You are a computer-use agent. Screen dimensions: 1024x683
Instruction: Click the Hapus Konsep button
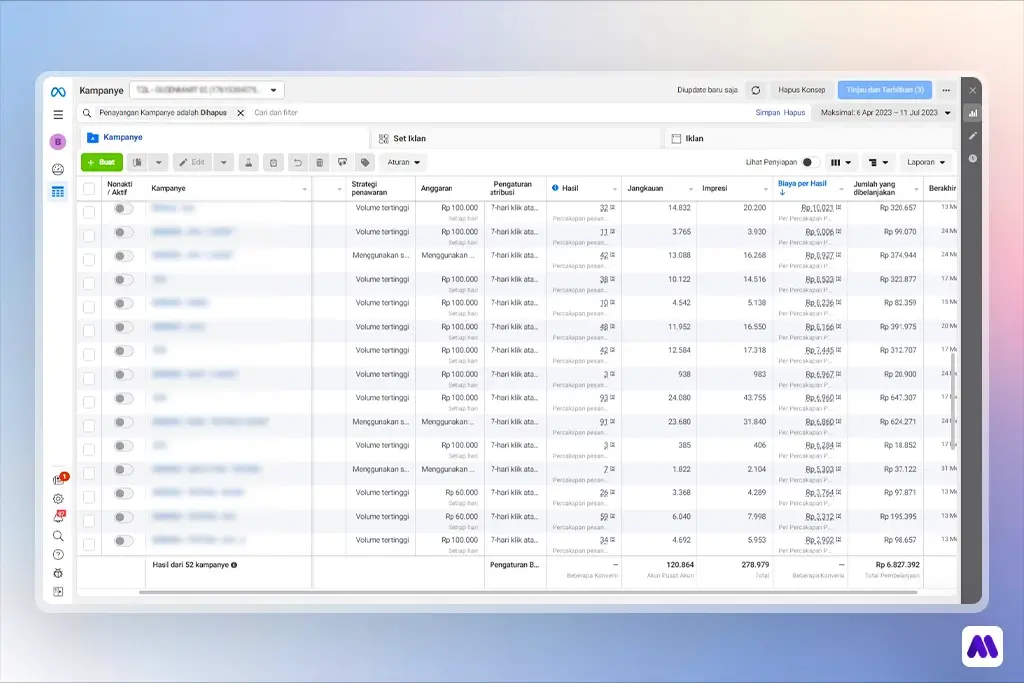[801, 90]
